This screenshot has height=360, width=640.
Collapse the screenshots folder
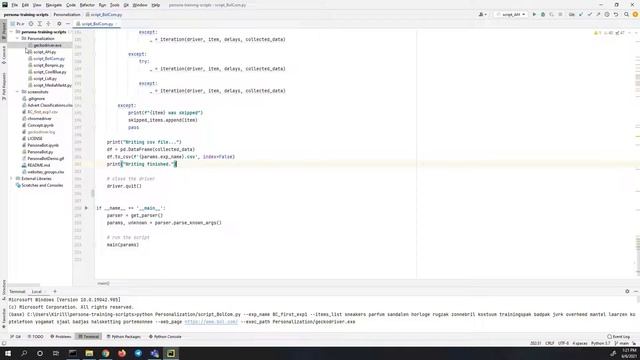[18, 92]
